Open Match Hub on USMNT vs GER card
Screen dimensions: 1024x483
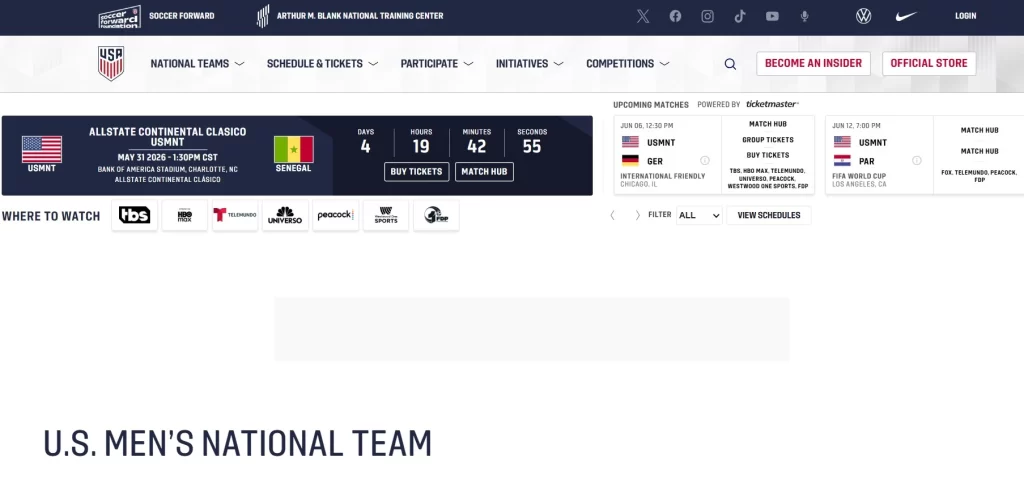[767, 124]
